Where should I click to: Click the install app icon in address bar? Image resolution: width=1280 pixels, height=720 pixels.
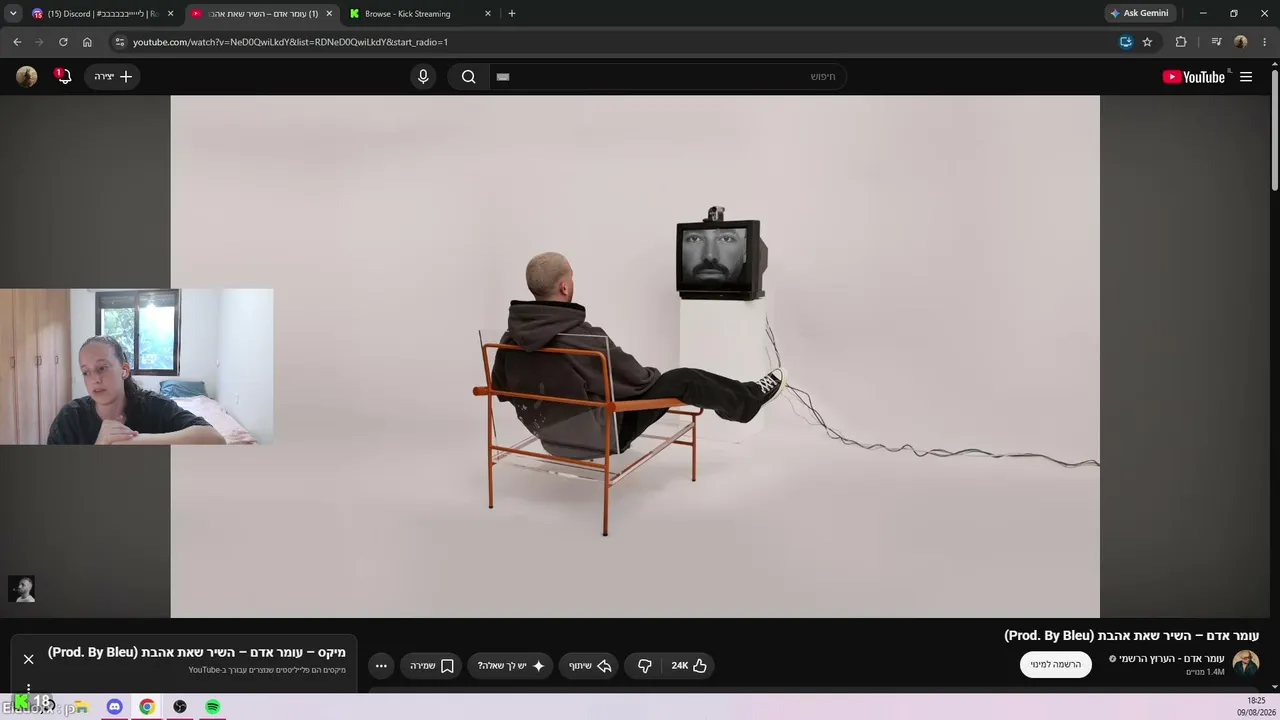coord(1125,42)
